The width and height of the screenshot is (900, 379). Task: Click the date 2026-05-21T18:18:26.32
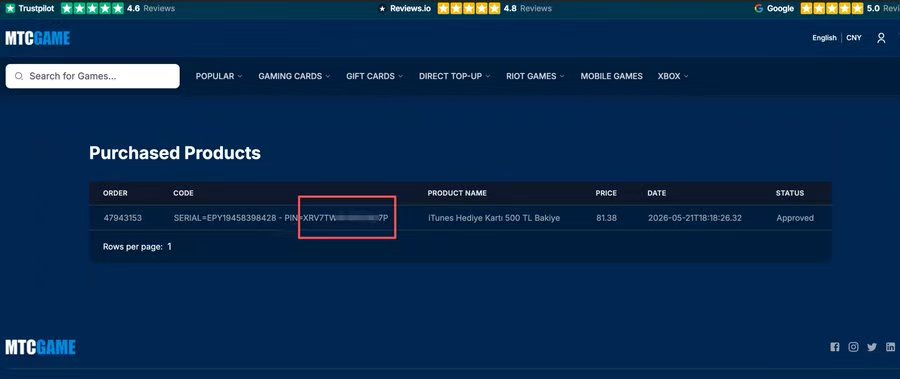point(695,218)
